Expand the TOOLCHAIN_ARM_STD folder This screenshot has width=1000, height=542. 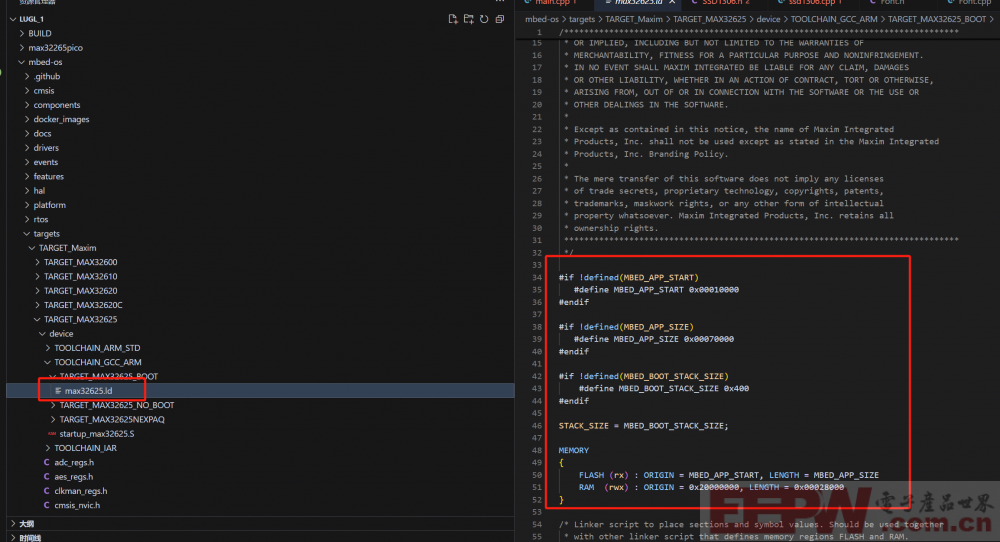(48, 348)
